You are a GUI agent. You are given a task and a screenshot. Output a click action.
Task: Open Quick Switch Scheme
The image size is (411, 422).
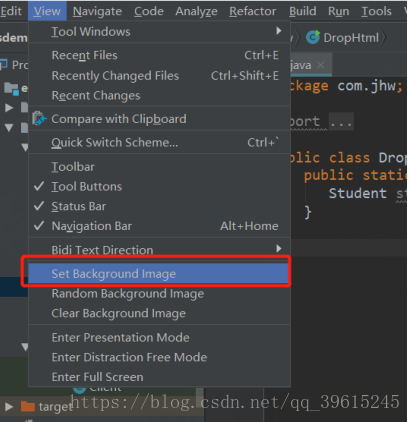coord(159,142)
